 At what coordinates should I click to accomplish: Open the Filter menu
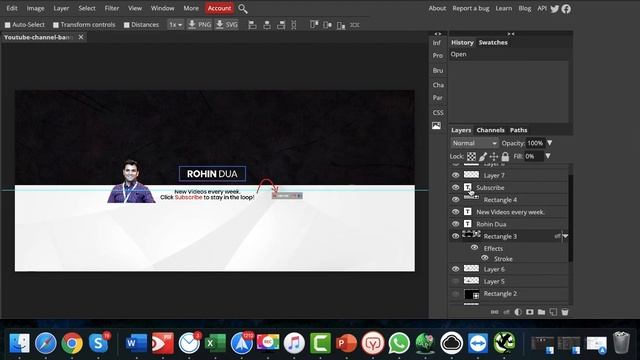point(112,8)
